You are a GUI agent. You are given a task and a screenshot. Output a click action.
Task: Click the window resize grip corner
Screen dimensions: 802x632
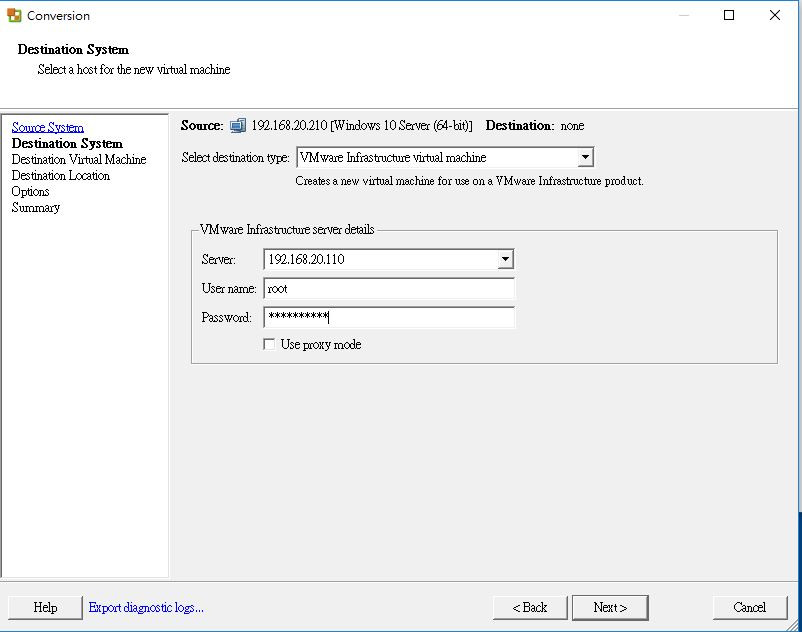tap(792, 625)
